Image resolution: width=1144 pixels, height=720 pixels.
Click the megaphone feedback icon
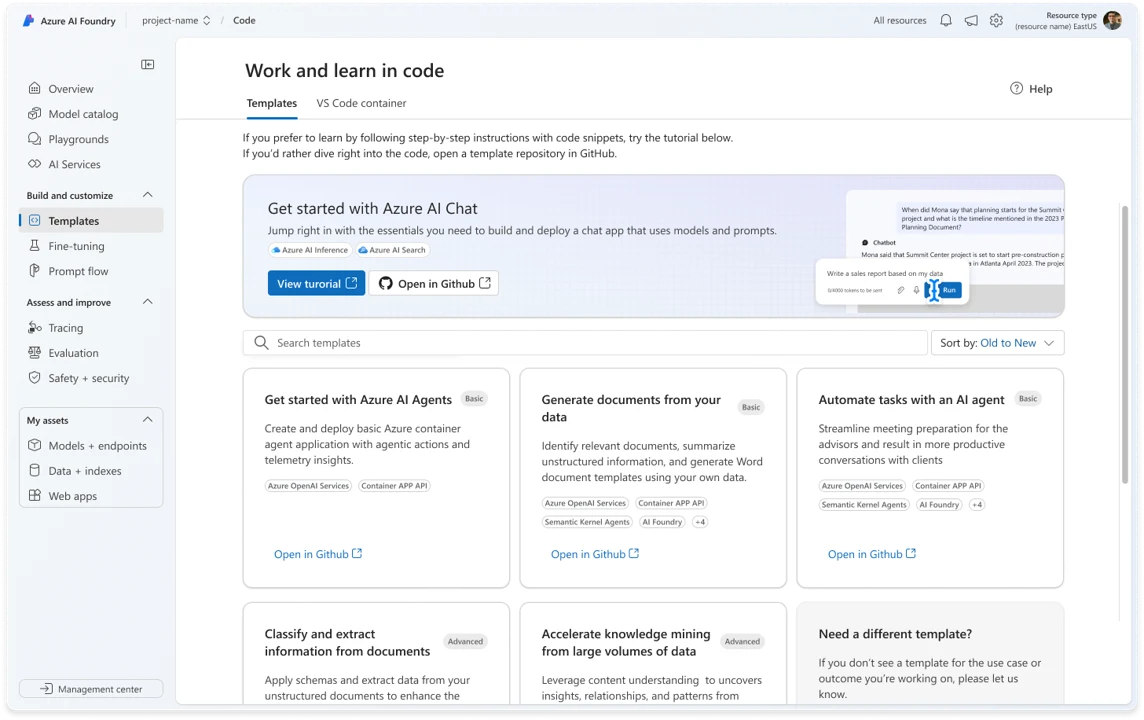(x=971, y=20)
